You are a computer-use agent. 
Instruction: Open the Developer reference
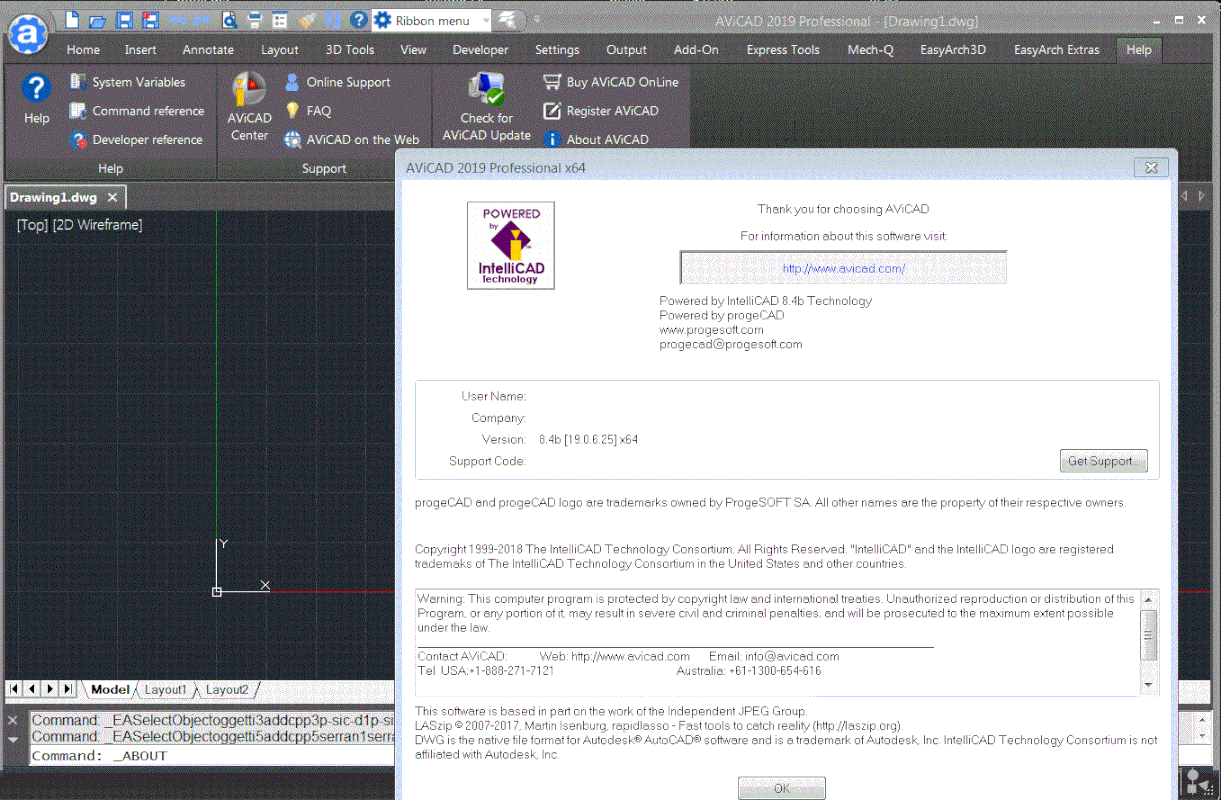point(136,140)
